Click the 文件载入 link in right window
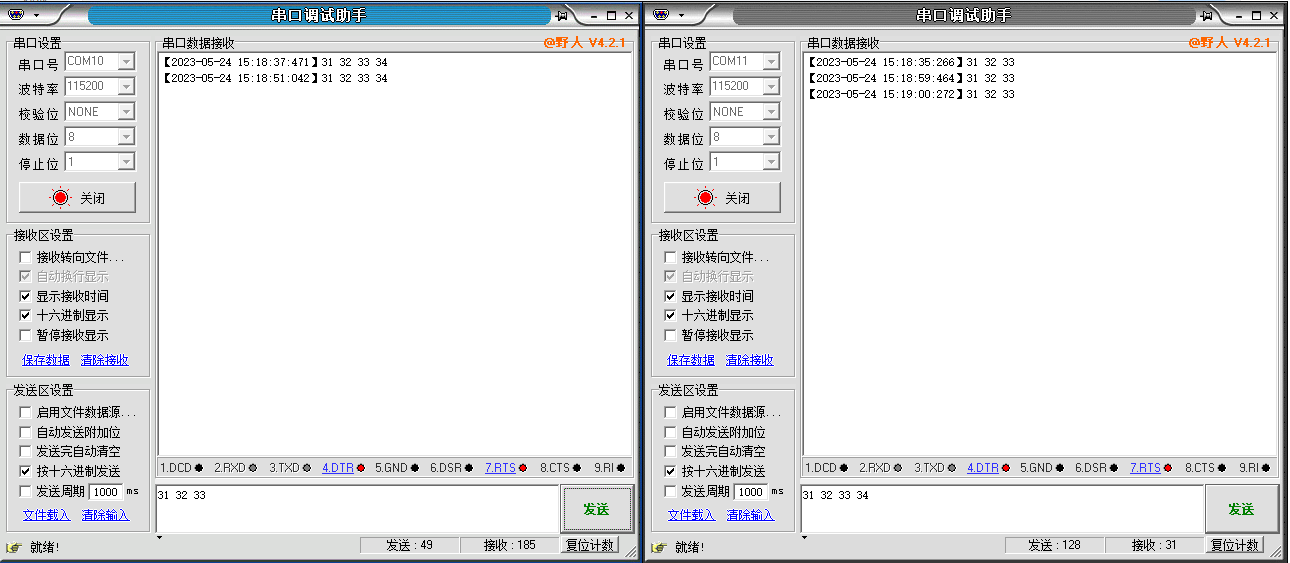Image resolution: width=1290 pixels, height=563 pixels. click(x=691, y=515)
